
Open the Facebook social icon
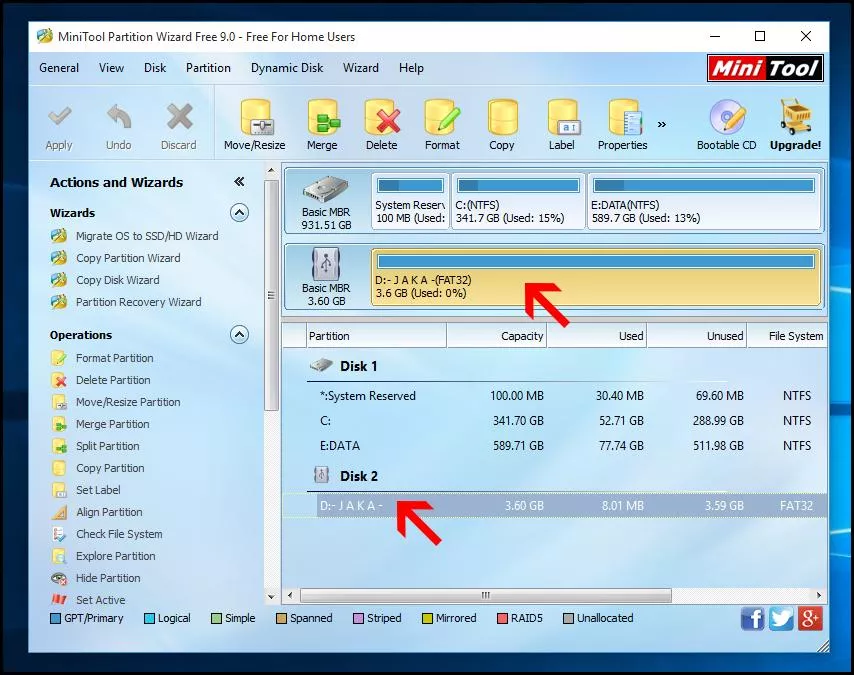[x=753, y=619]
